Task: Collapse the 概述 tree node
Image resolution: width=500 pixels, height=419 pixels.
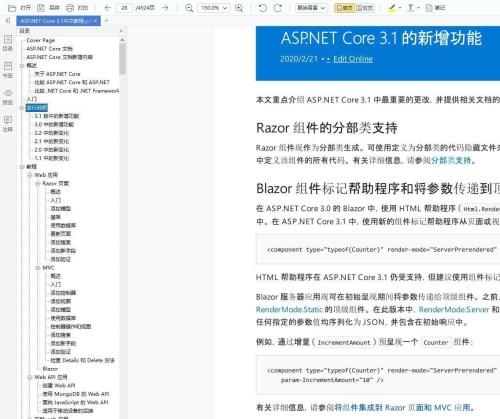Action: click(22, 65)
